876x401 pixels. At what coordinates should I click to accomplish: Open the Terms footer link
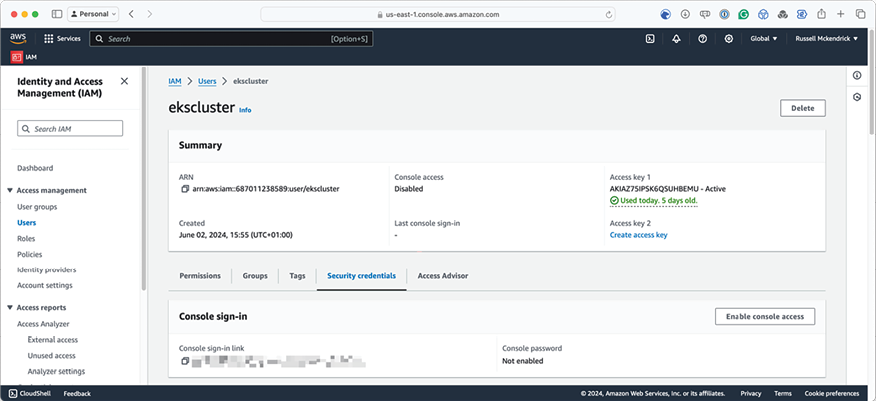point(783,393)
